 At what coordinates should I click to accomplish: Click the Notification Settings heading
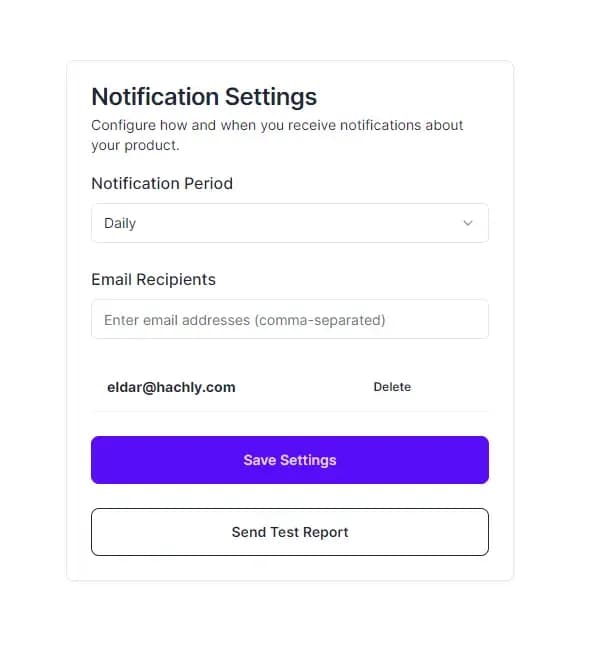(204, 97)
